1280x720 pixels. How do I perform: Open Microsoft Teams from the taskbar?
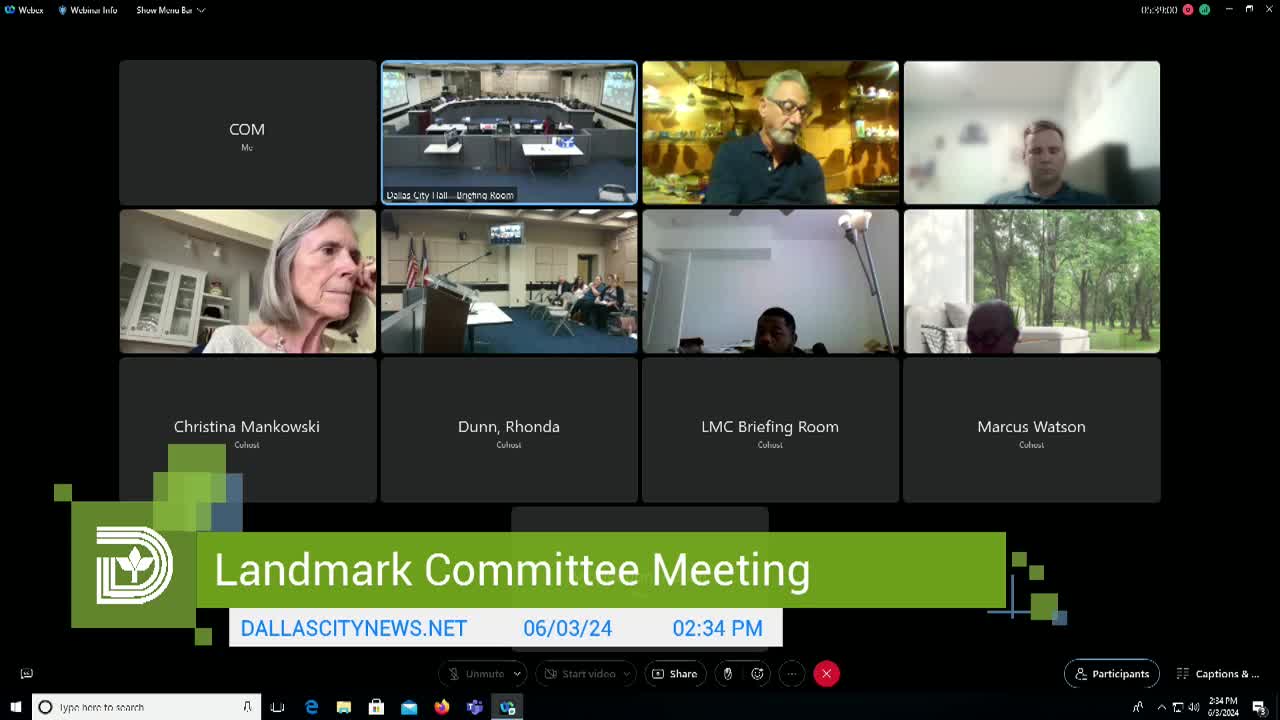click(x=474, y=707)
